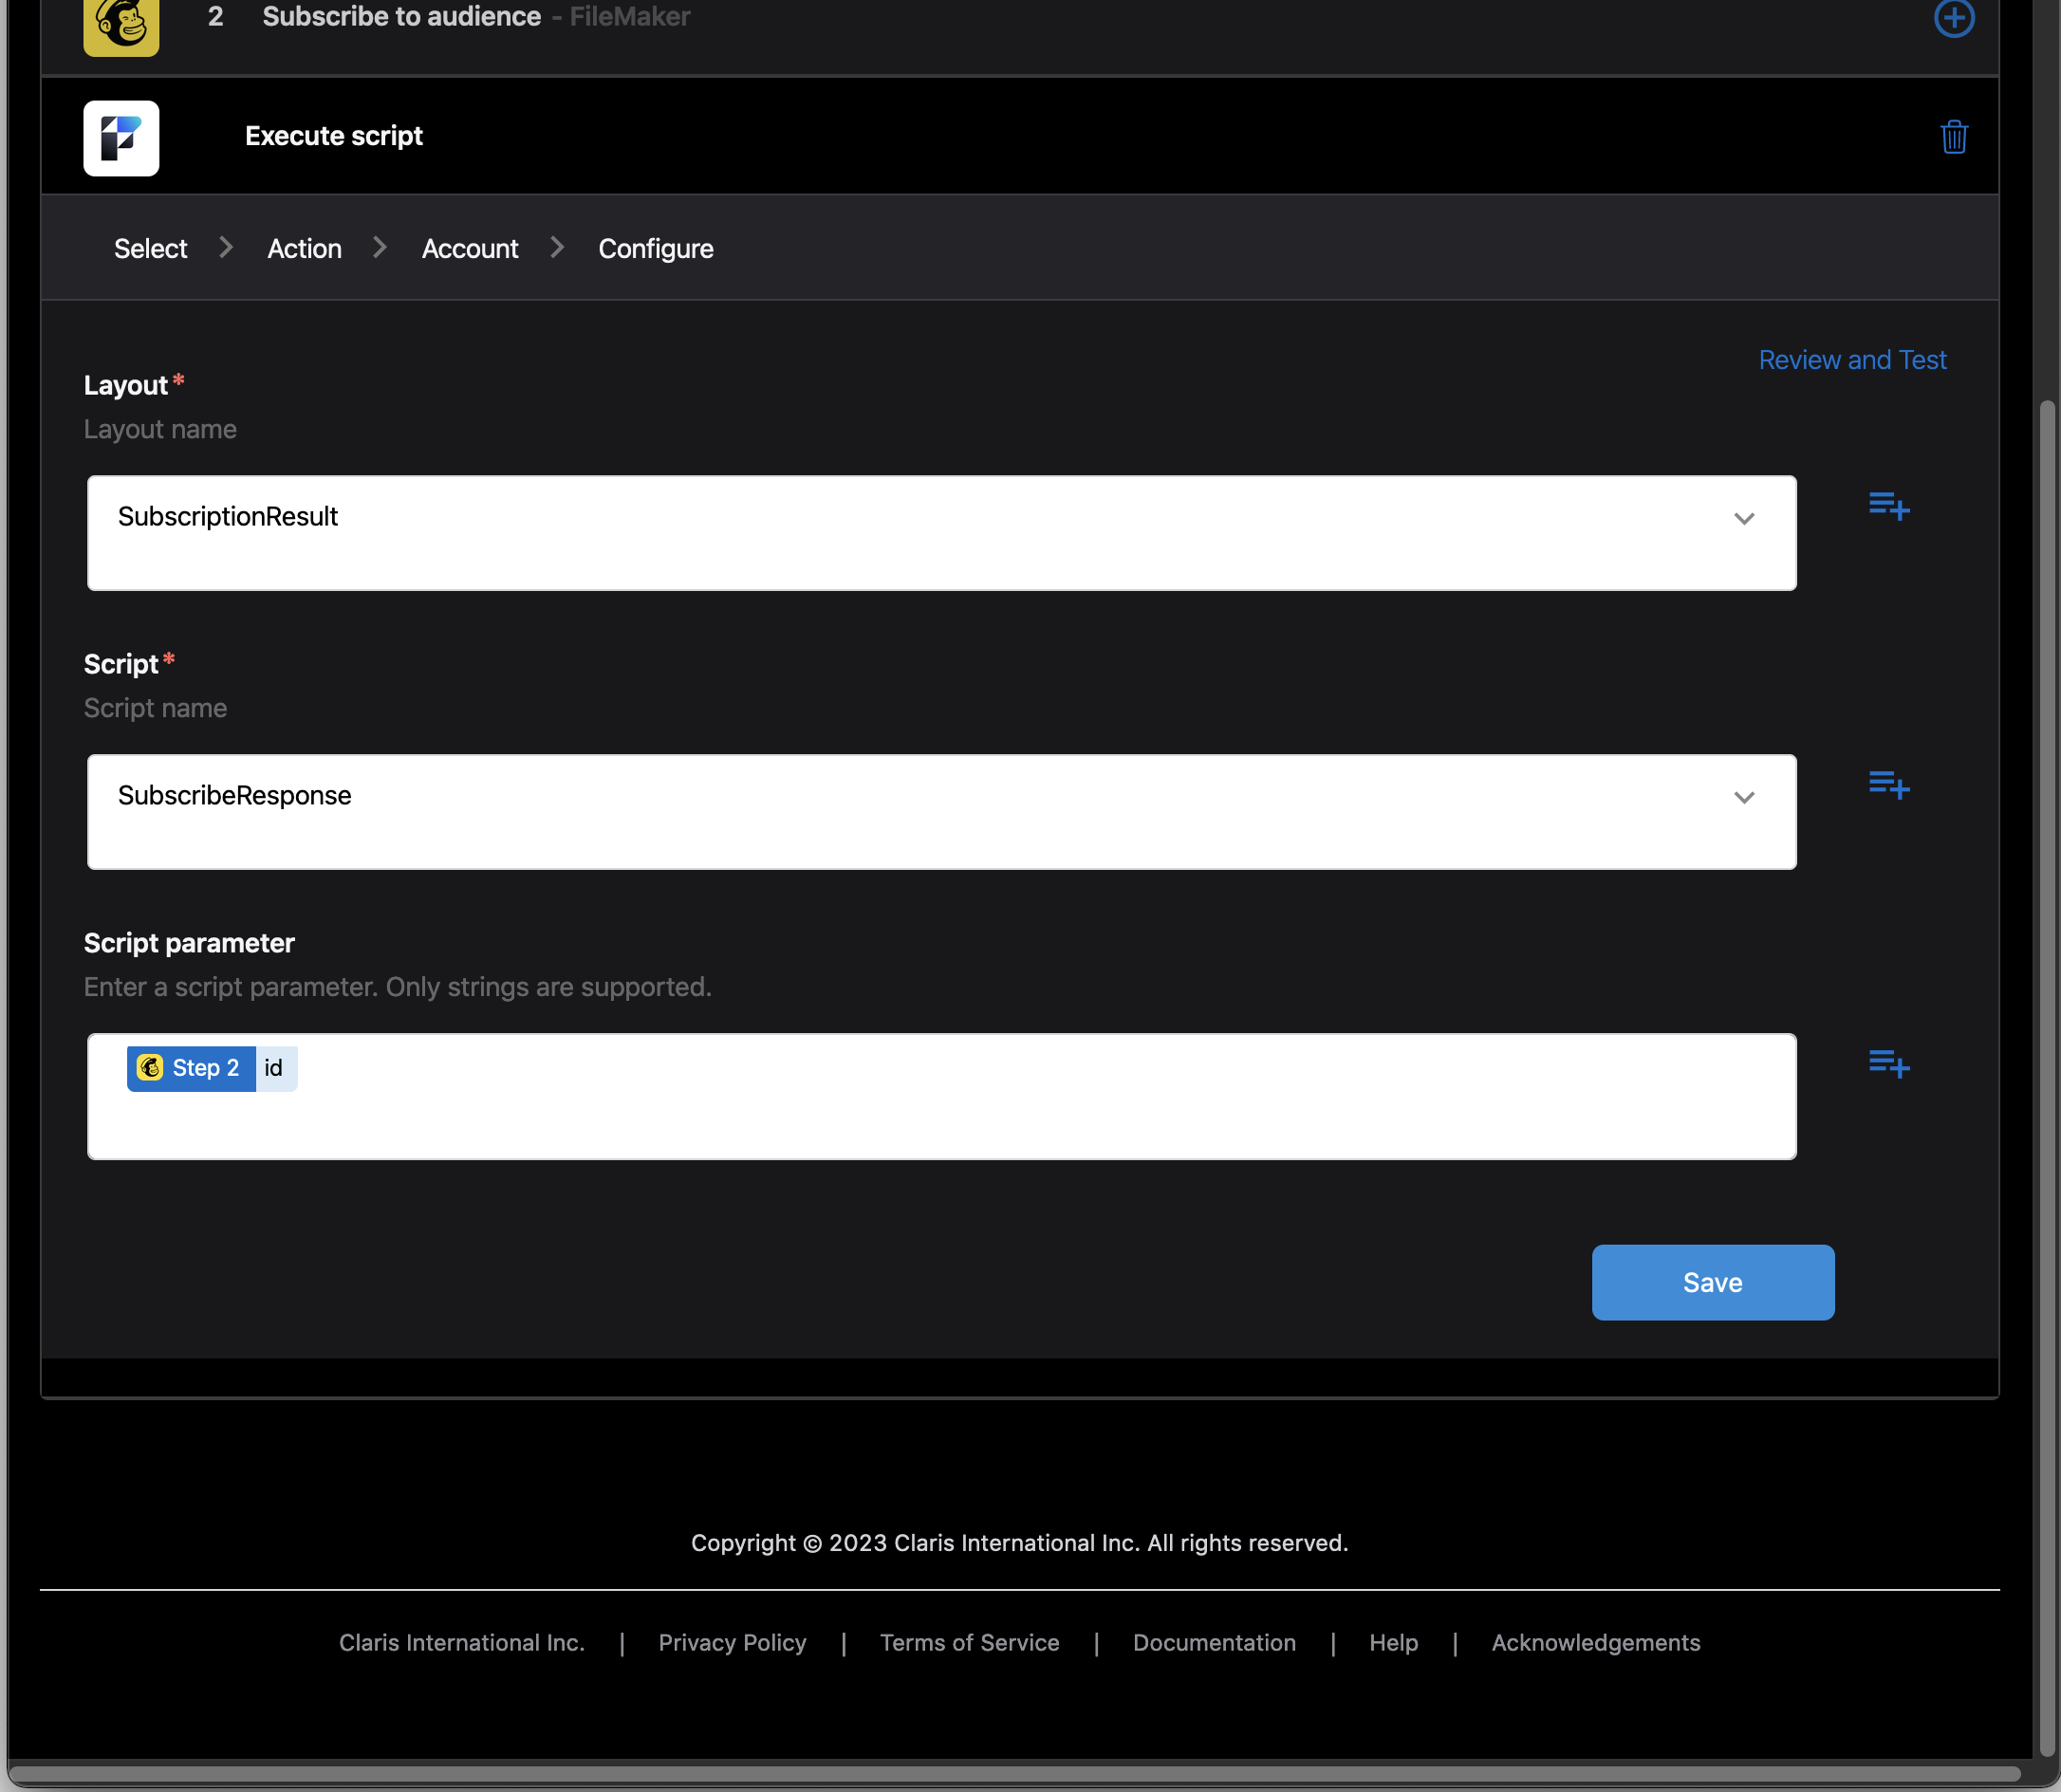Switch to the Select step
Screen dimensions: 2061x1792
pyautogui.click(x=150, y=248)
